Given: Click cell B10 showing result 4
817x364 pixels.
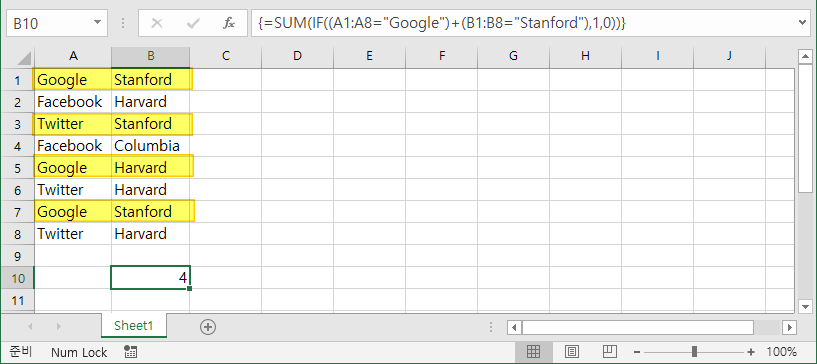Looking at the screenshot, I should point(151,278).
